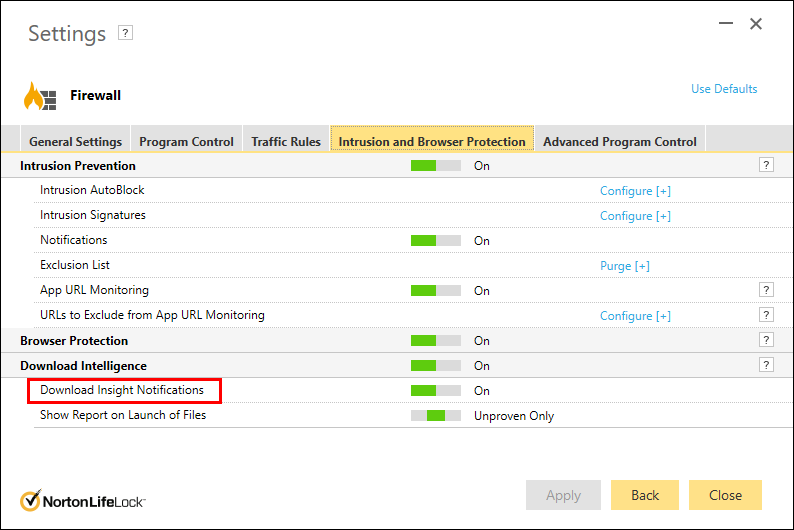Screen dimensions: 794x530
Task: Open the Advanced Program Control tab
Action: 620,142
